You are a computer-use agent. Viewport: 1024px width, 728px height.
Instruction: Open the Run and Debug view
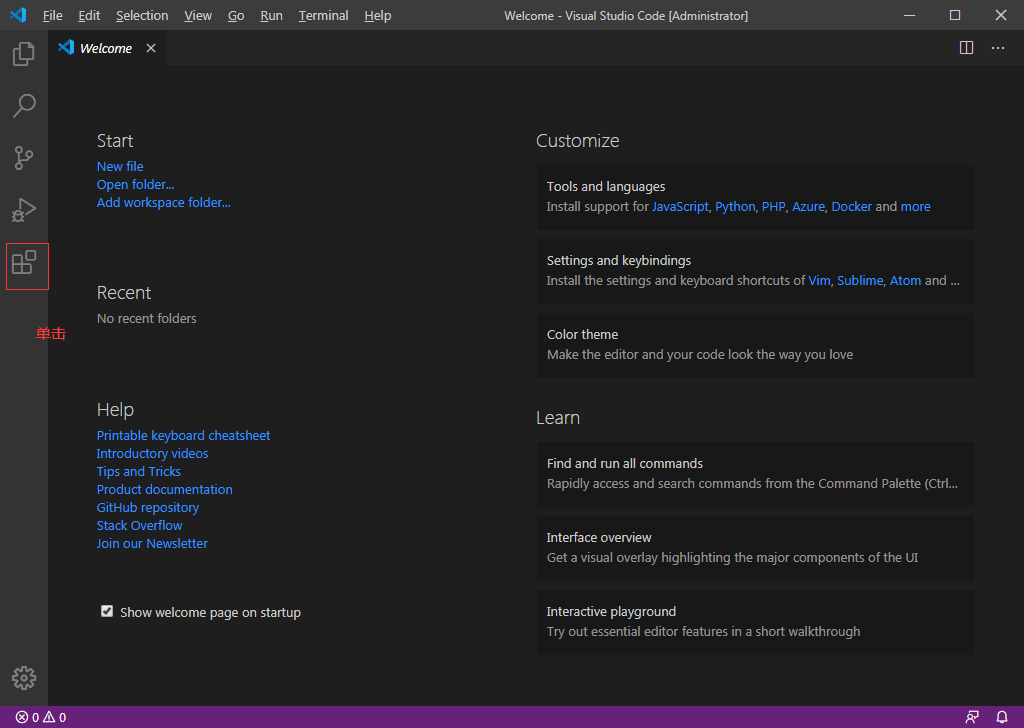click(x=24, y=210)
